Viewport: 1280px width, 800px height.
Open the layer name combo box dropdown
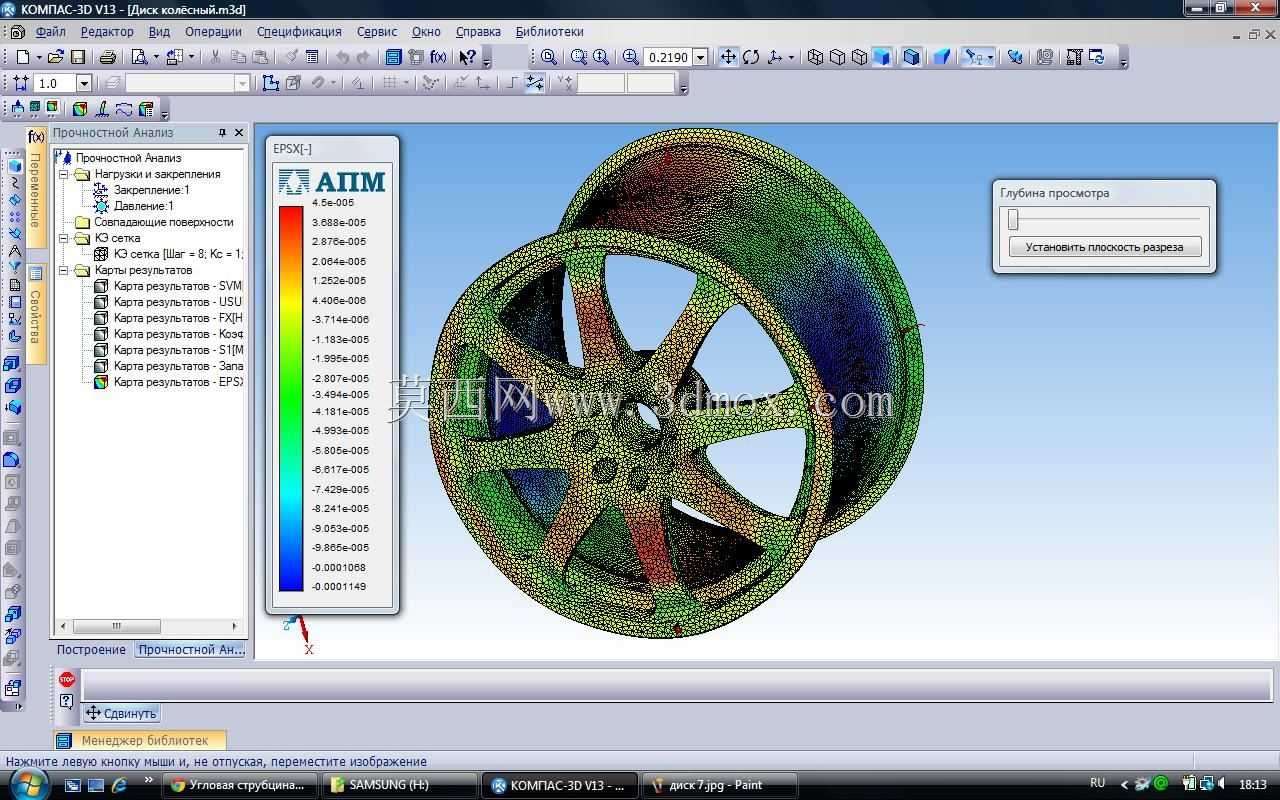pyautogui.click(x=242, y=84)
